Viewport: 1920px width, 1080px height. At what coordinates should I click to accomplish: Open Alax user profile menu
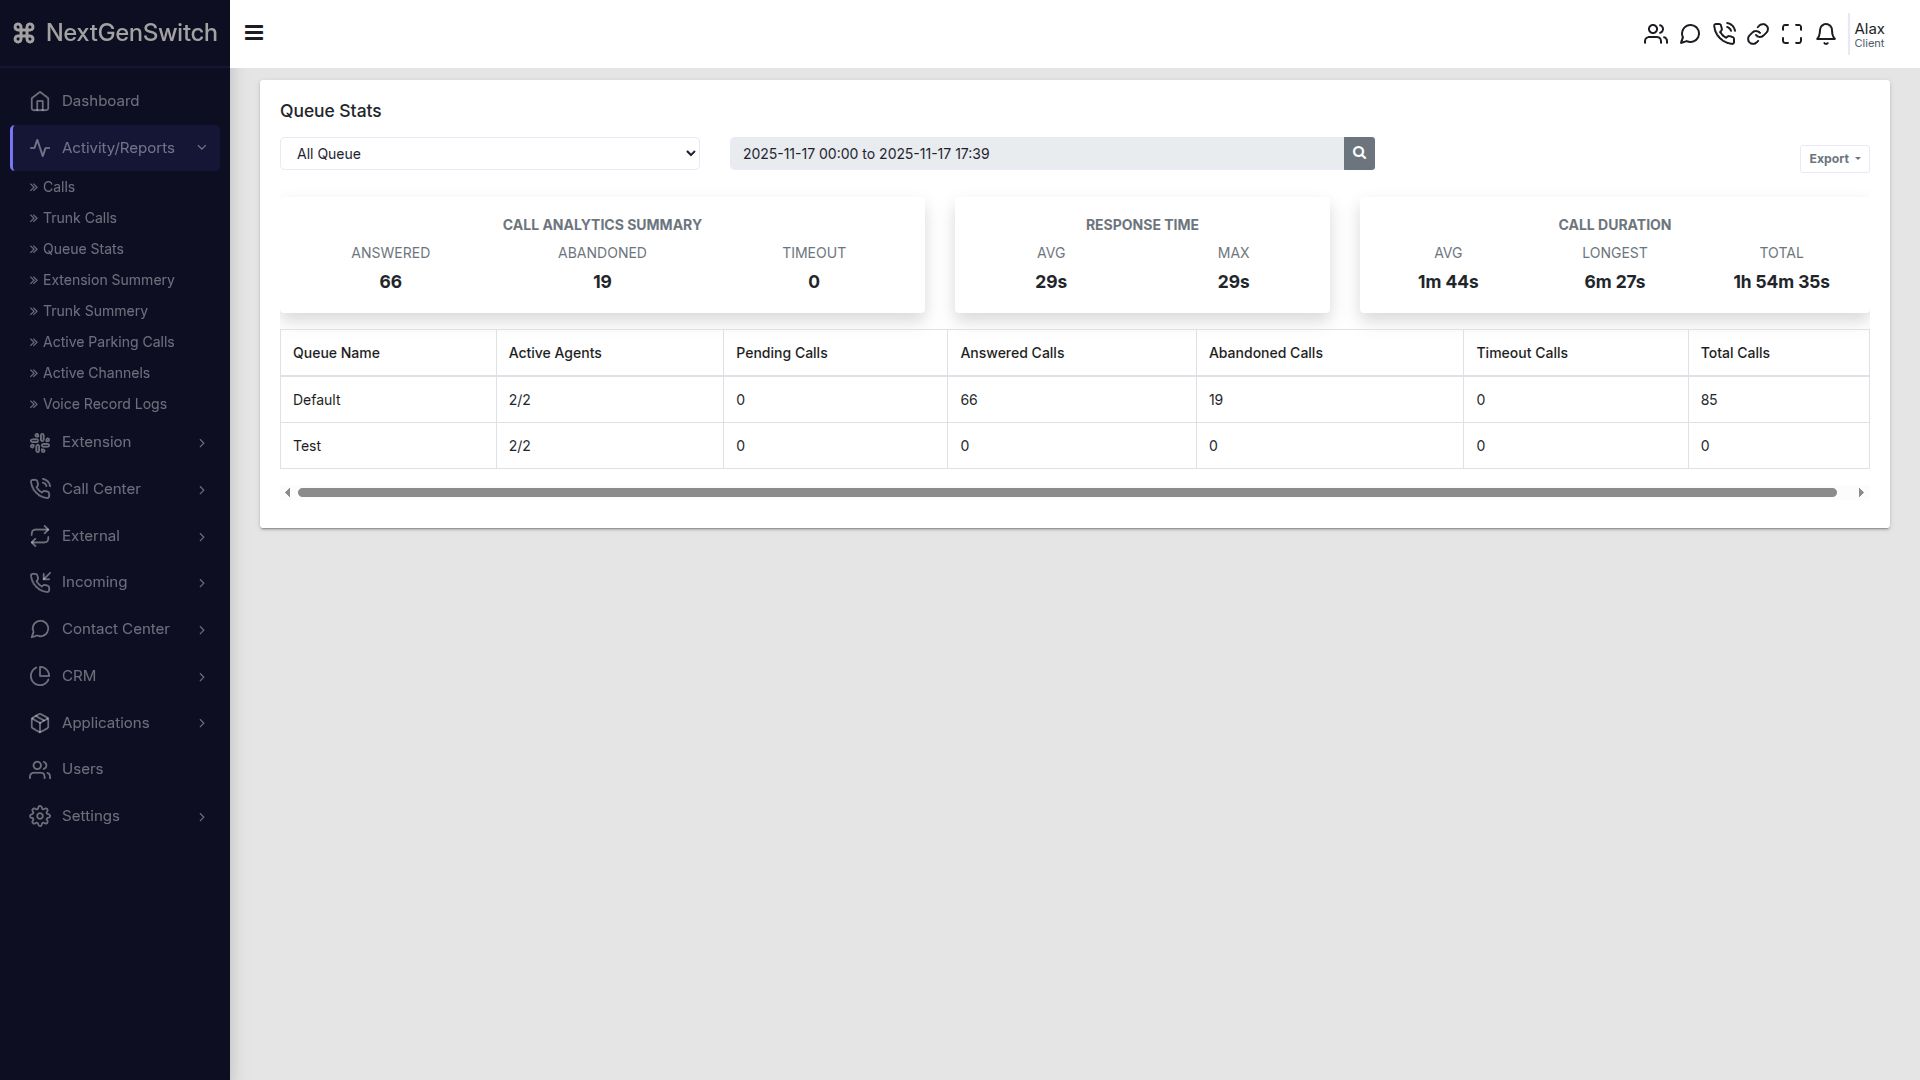1868,34
